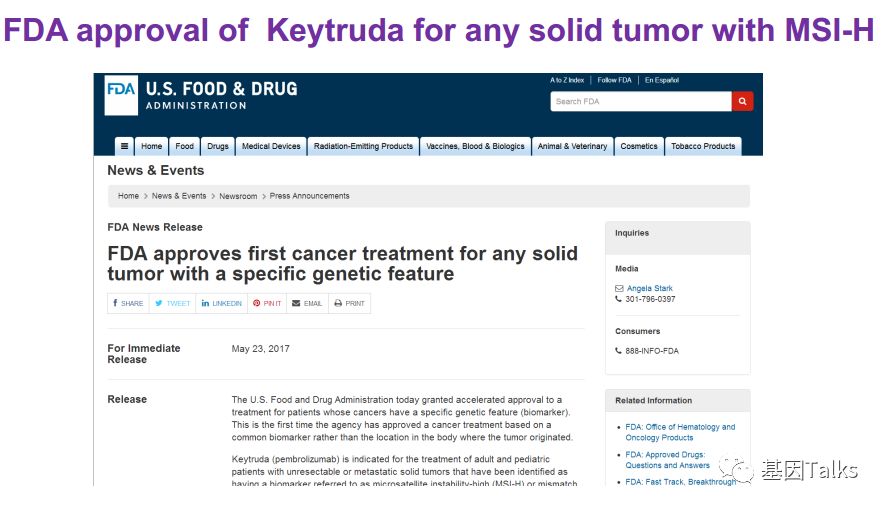
Task: Open Vaccines, Blood & Biologics tab
Action: click(475, 146)
